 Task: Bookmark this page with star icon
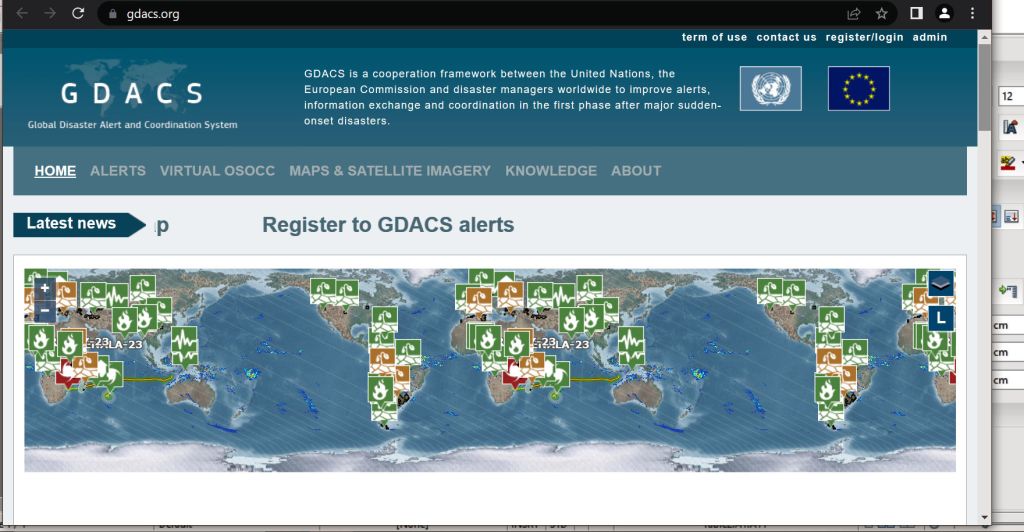881,14
